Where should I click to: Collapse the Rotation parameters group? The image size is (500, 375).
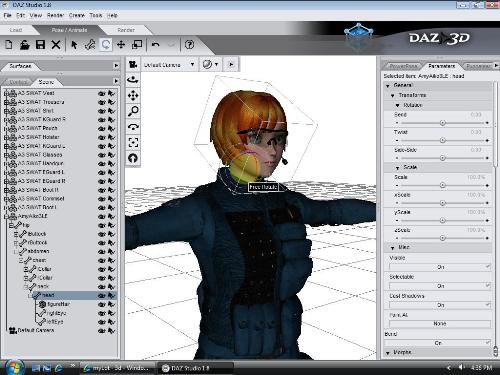click(397, 105)
